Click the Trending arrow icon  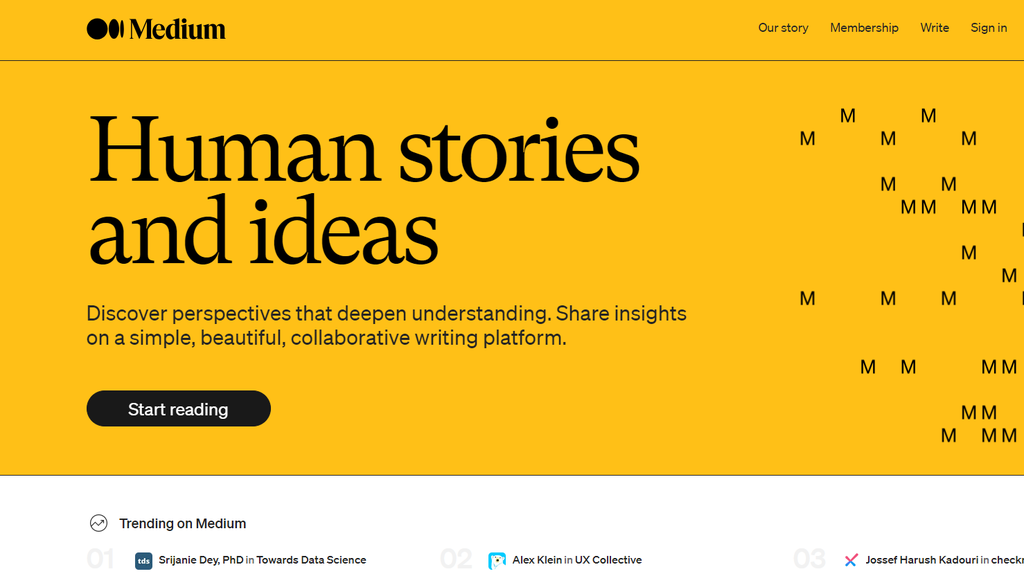98,523
